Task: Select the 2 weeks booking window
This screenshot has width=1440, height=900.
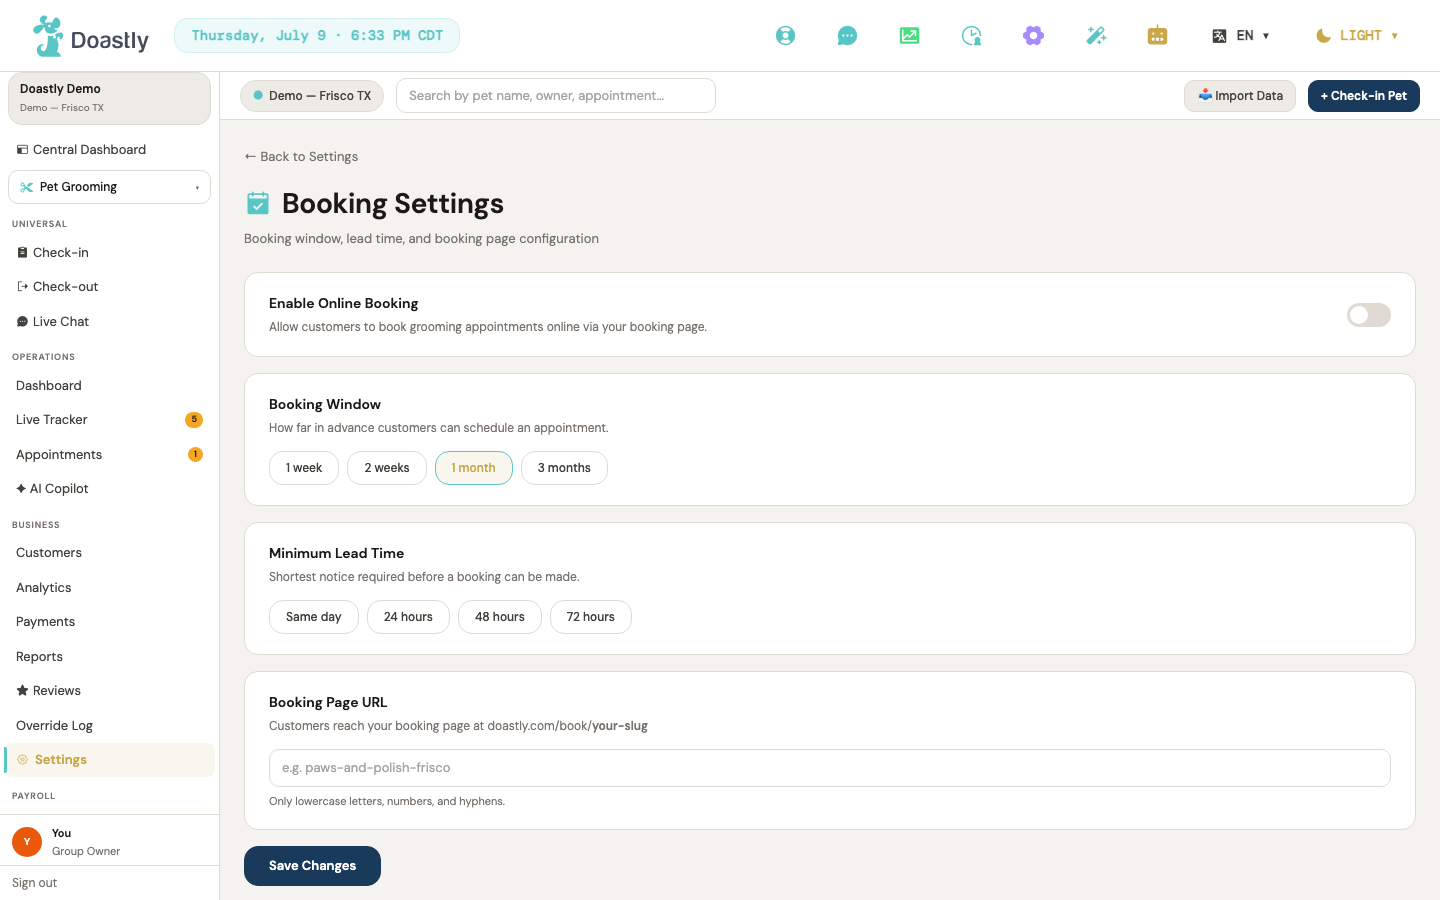Action: (x=387, y=468)
